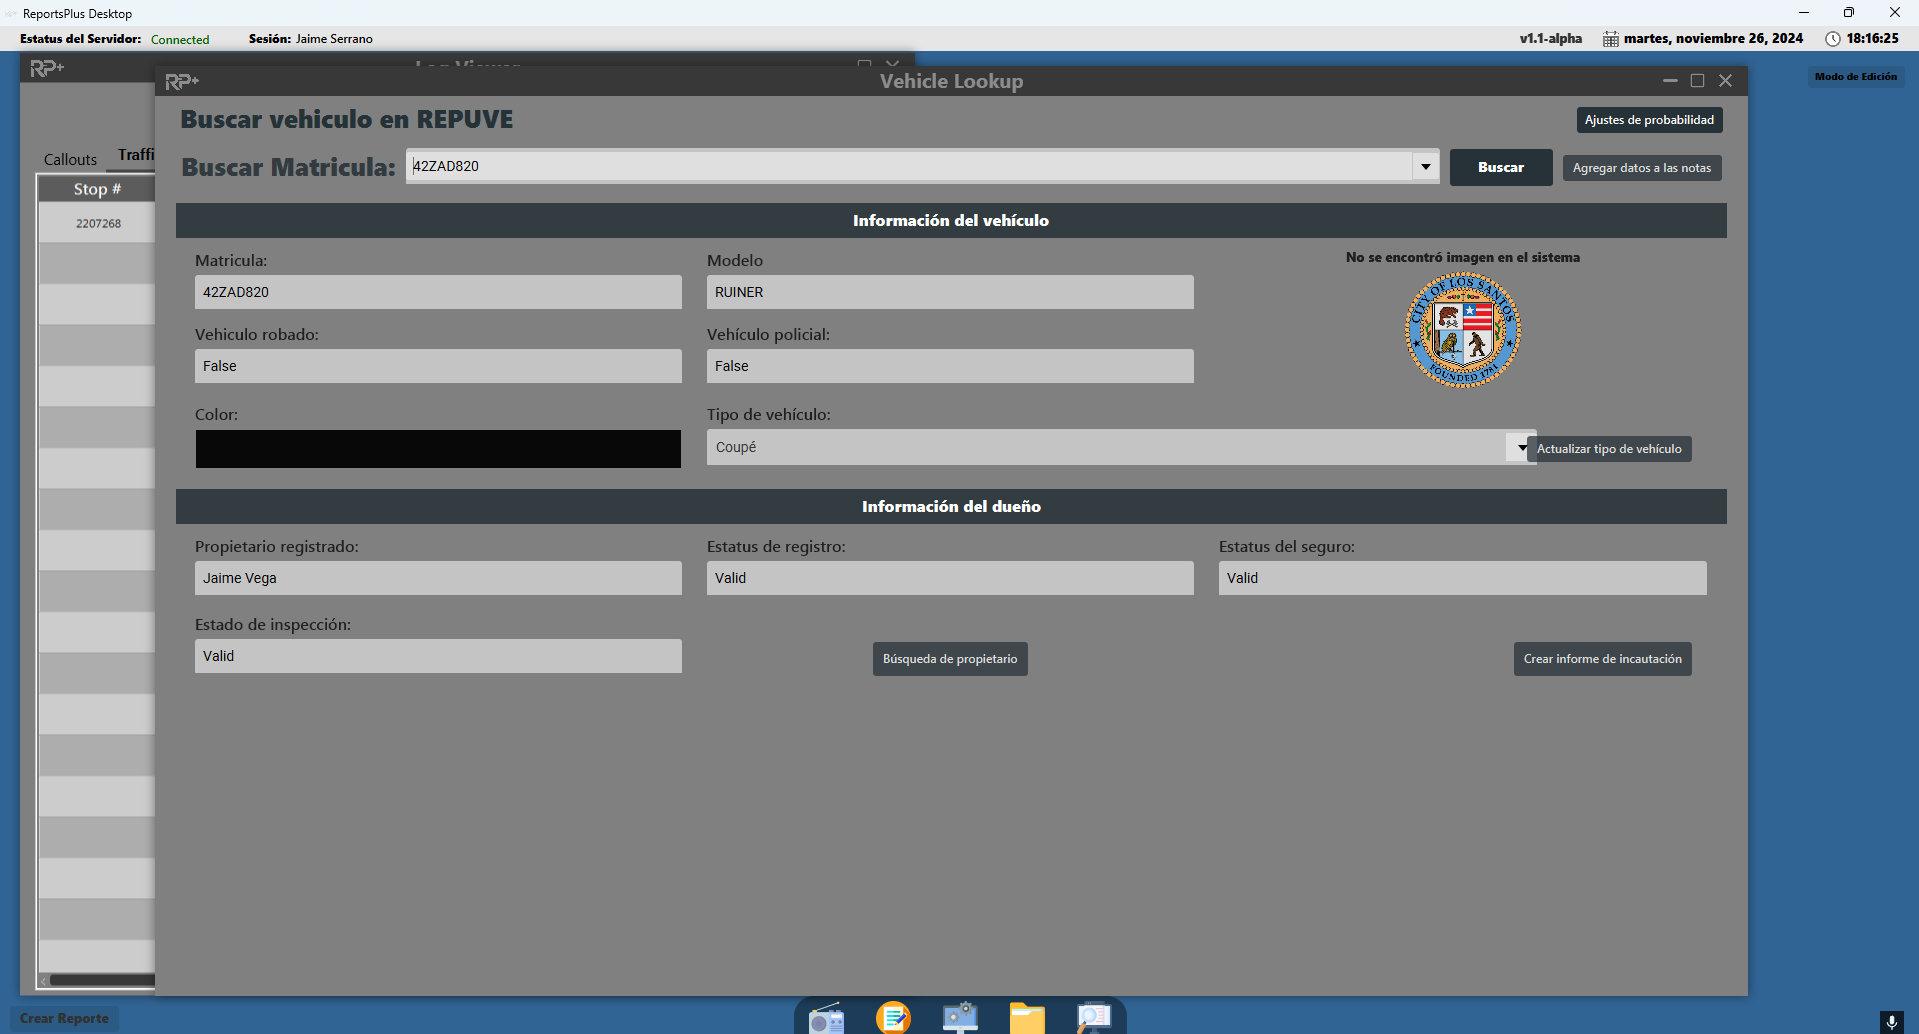This screenshot has width=1919, height=1034.
Task: Click the calendar icon beside the date
Action: [1610, 39]
